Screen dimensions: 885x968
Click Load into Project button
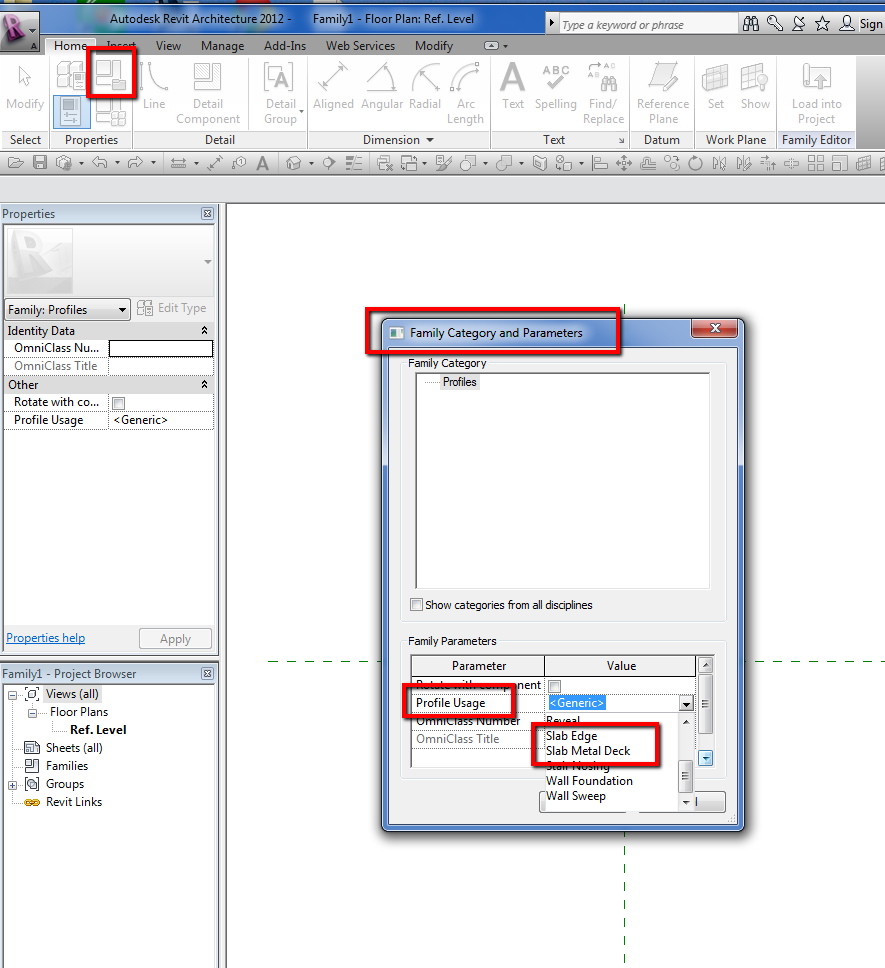pyautogui.click(x=816, y=94)
